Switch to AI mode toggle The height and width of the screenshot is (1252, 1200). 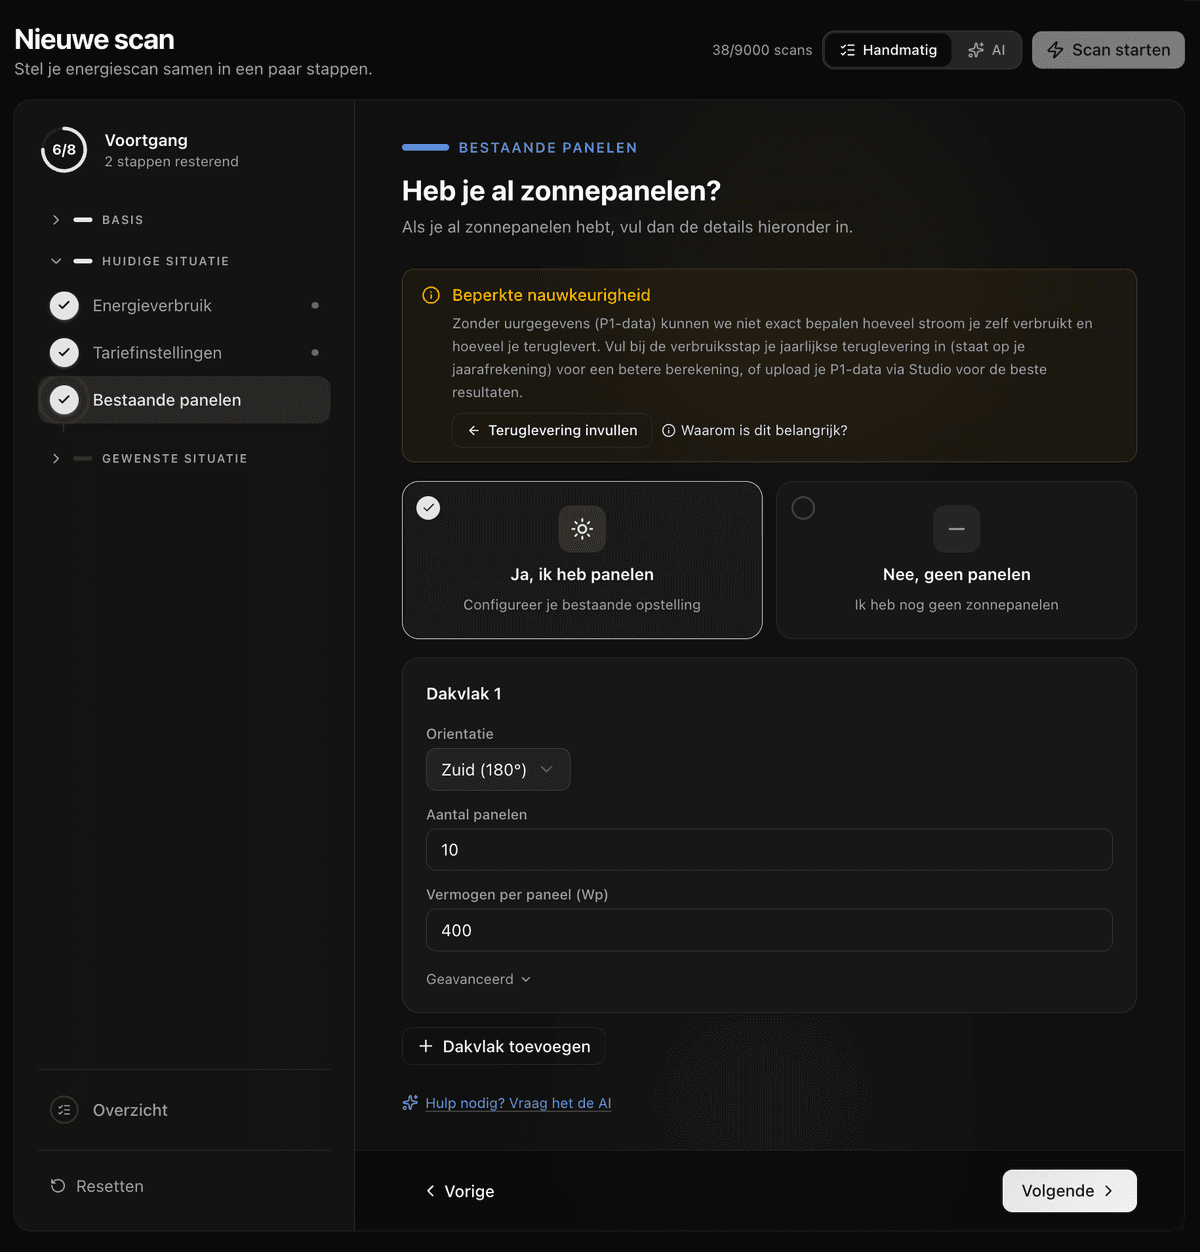986,50
